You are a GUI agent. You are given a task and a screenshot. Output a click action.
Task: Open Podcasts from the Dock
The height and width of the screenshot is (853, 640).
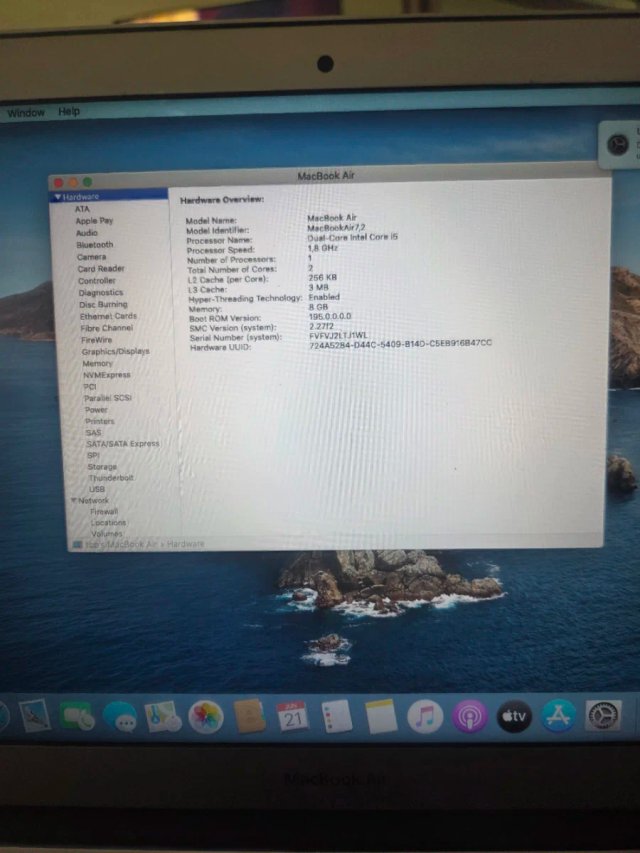pyautogui.click(x=470, y=716)
